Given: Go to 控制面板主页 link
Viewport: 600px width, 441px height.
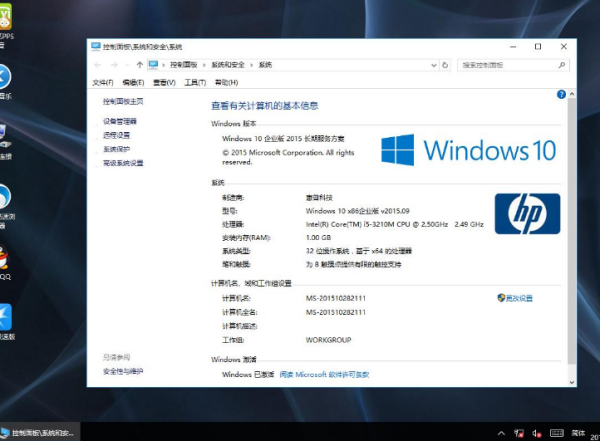Looking at the screenshot, I should [x=123, y=101].
